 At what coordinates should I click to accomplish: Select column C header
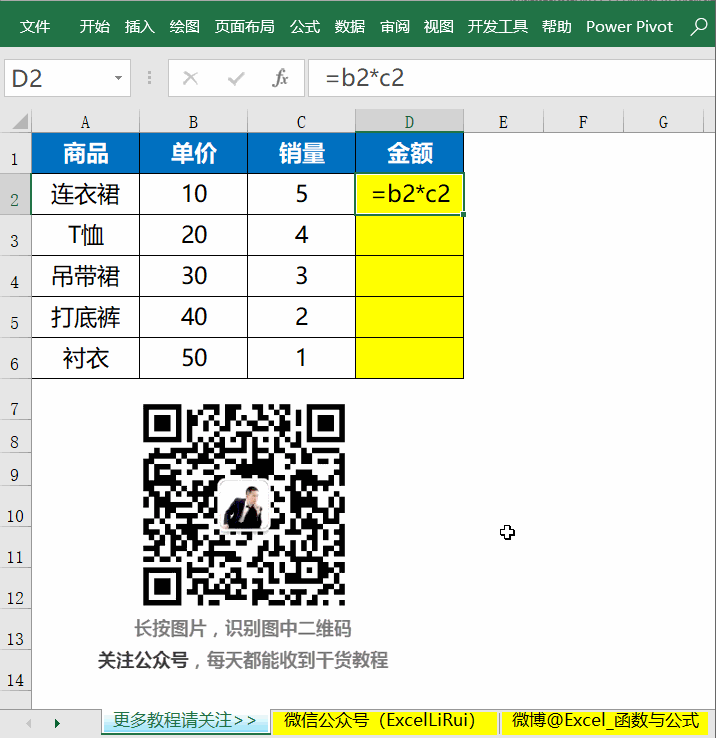pyautogui.click(x=301, y=122)
